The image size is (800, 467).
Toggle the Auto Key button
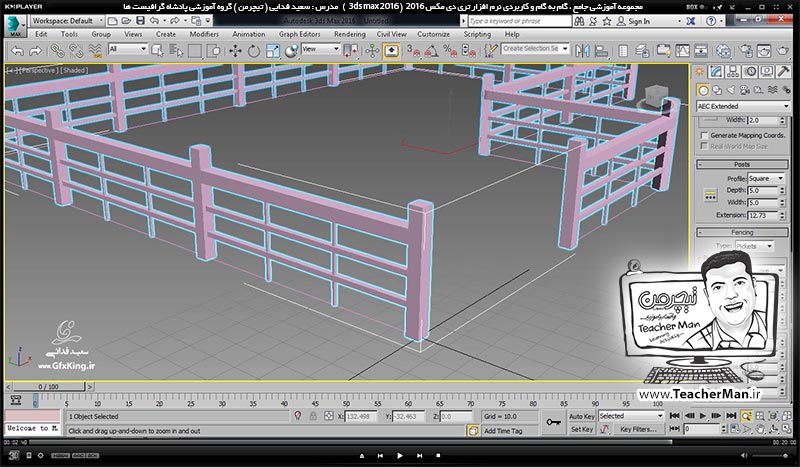[x=581, y=416]
